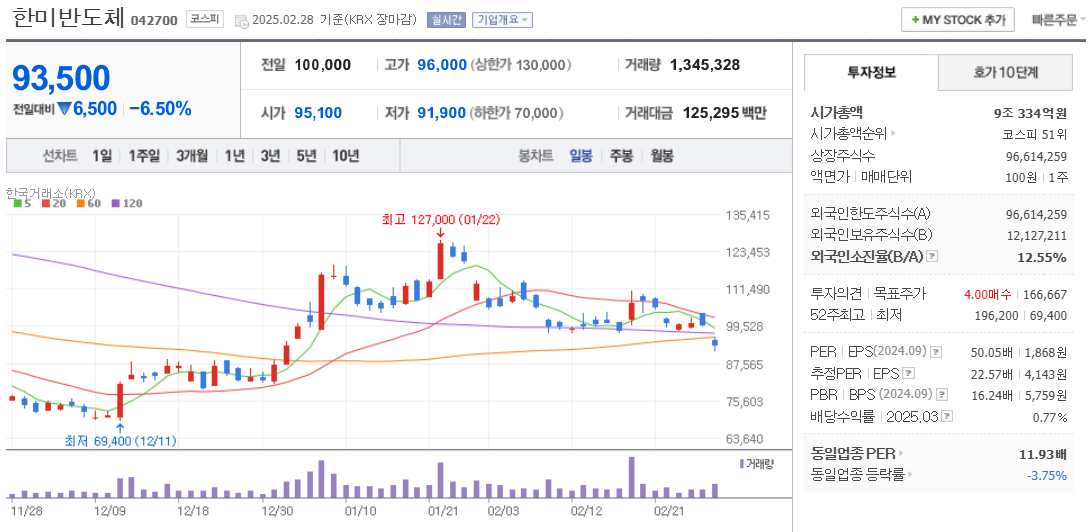Screen dimensions: 1090x532
Task: Click the 50.05배 PER value
Action: click(991, 352)
